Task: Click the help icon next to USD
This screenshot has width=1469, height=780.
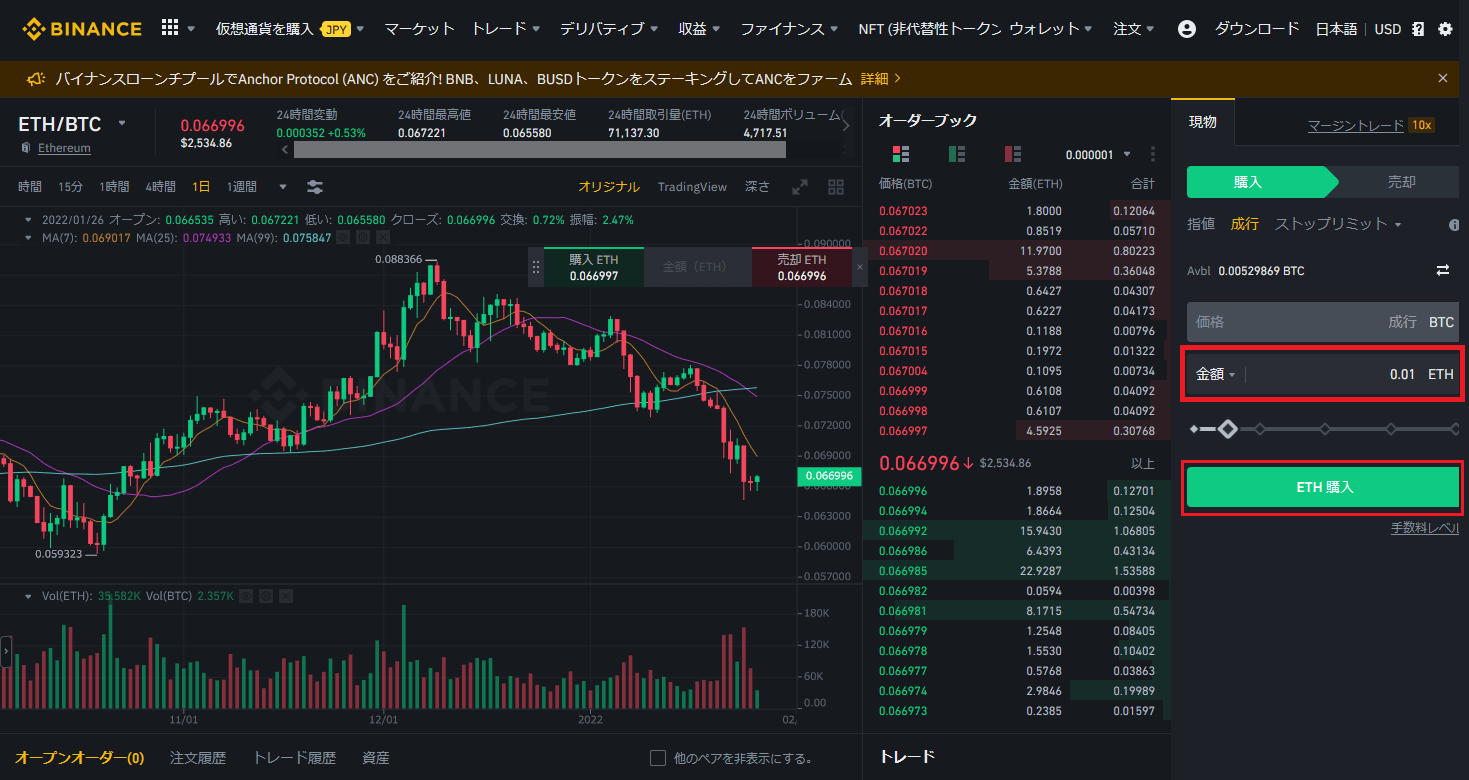Action: pos(1418,29)
